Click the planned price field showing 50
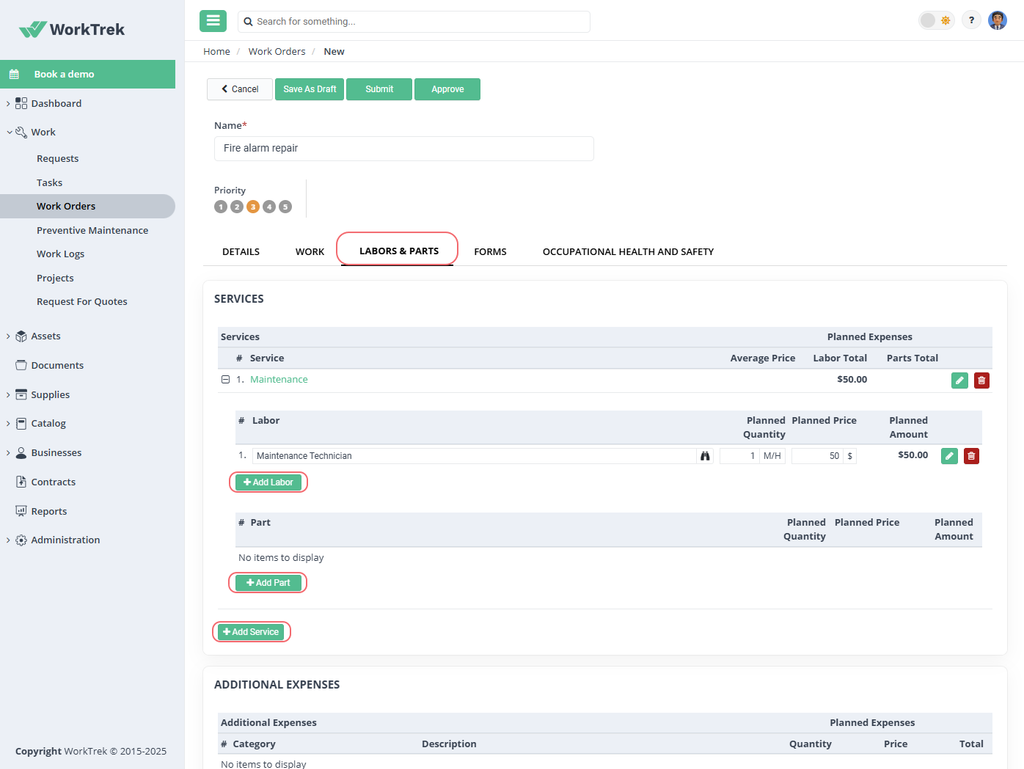 (x=818, y=456)
